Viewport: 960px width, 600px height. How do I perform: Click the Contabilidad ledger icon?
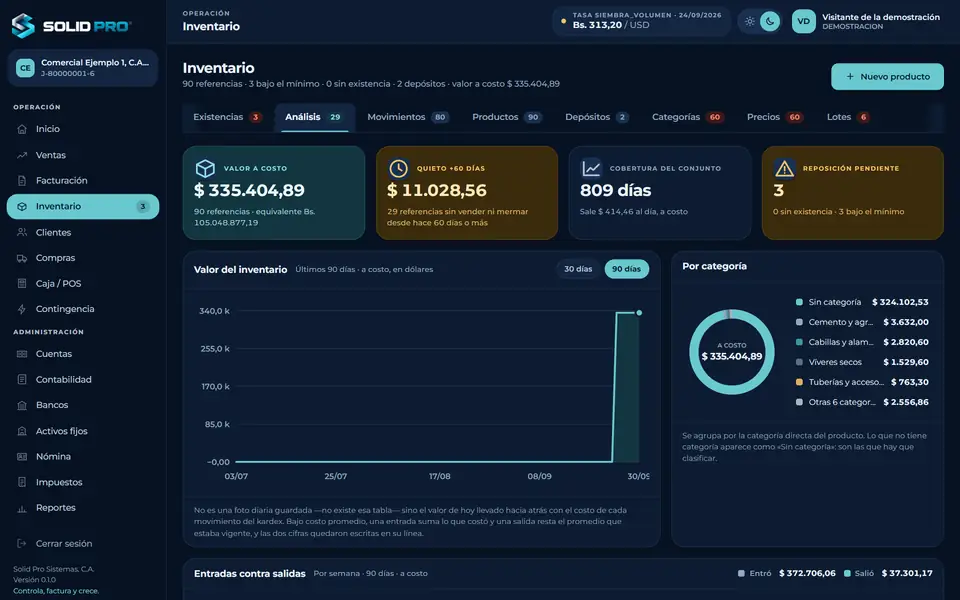(22, 380)
